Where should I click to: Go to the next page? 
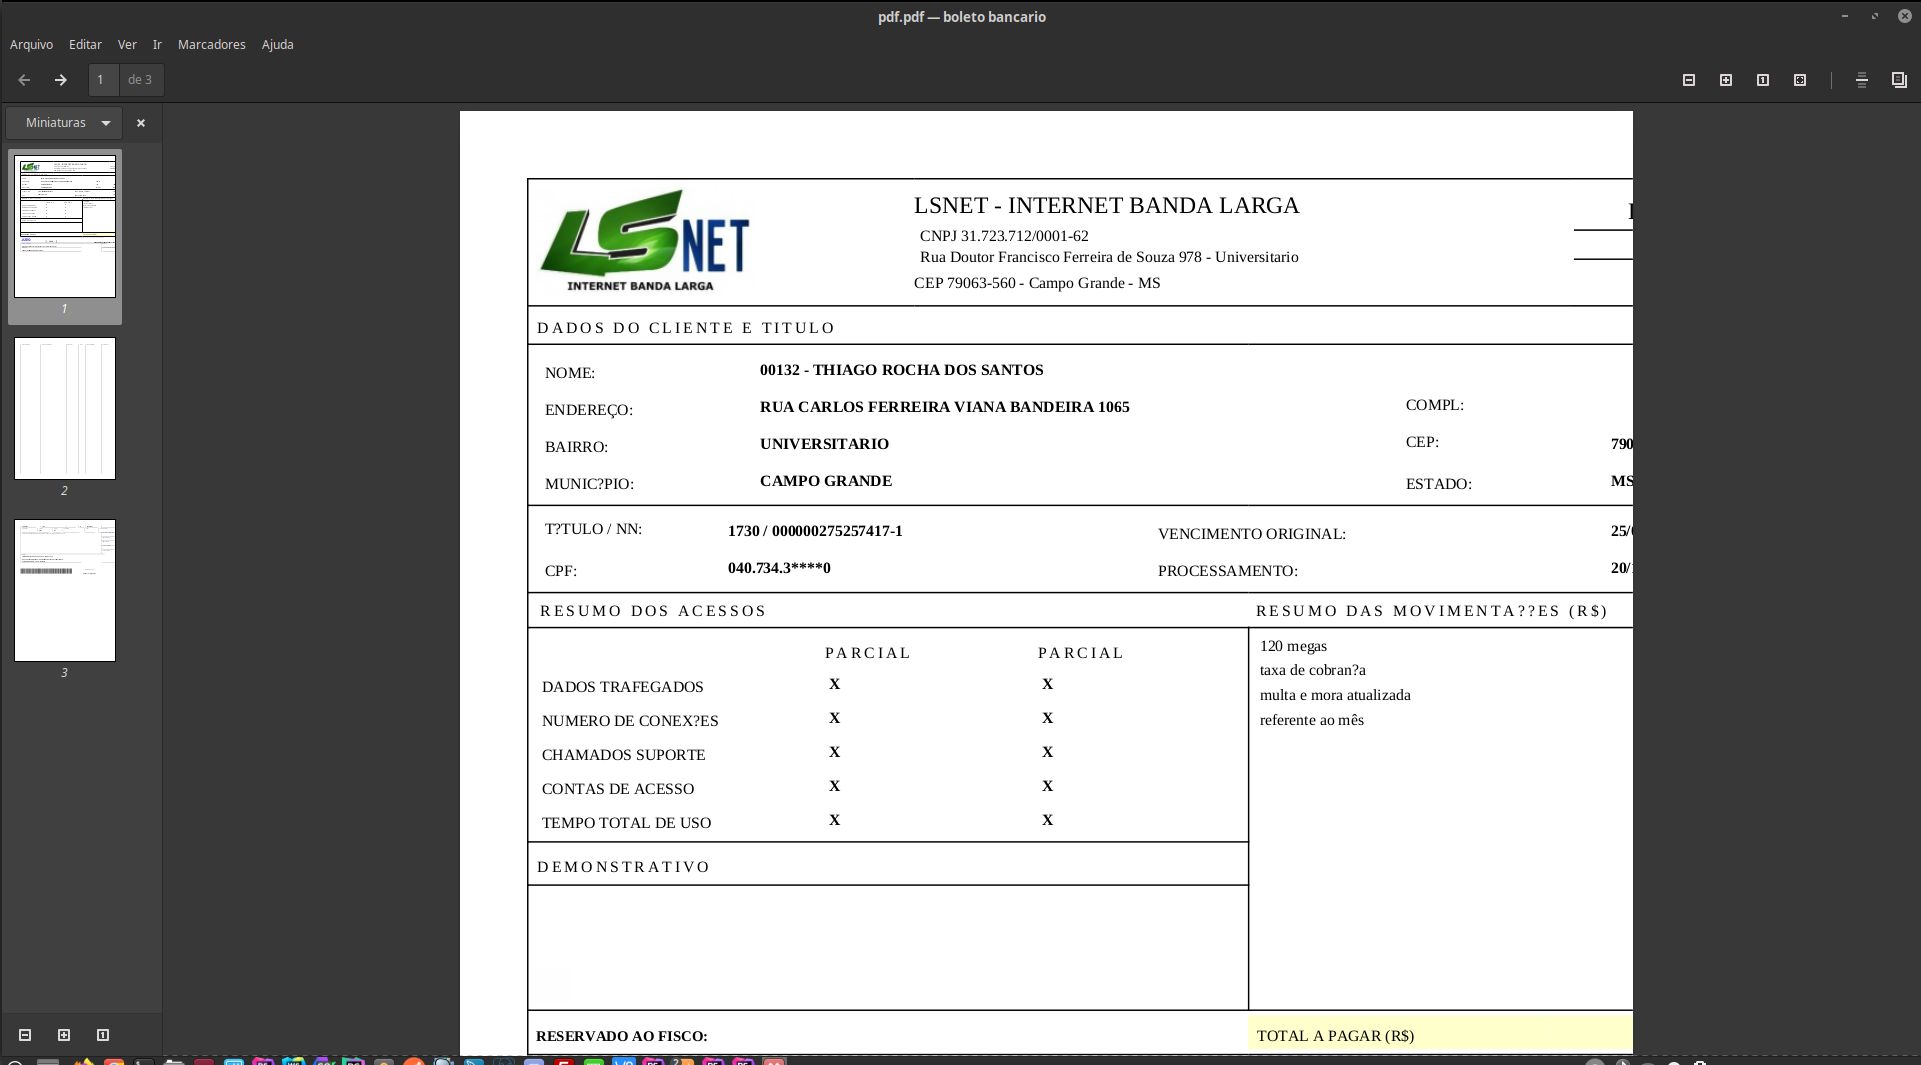tap(60, 80)
